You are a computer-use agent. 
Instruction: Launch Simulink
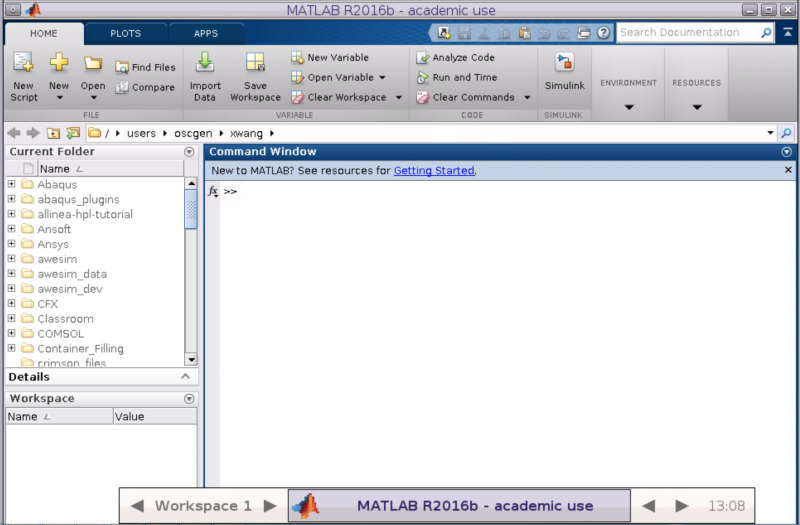pos(564,72)
